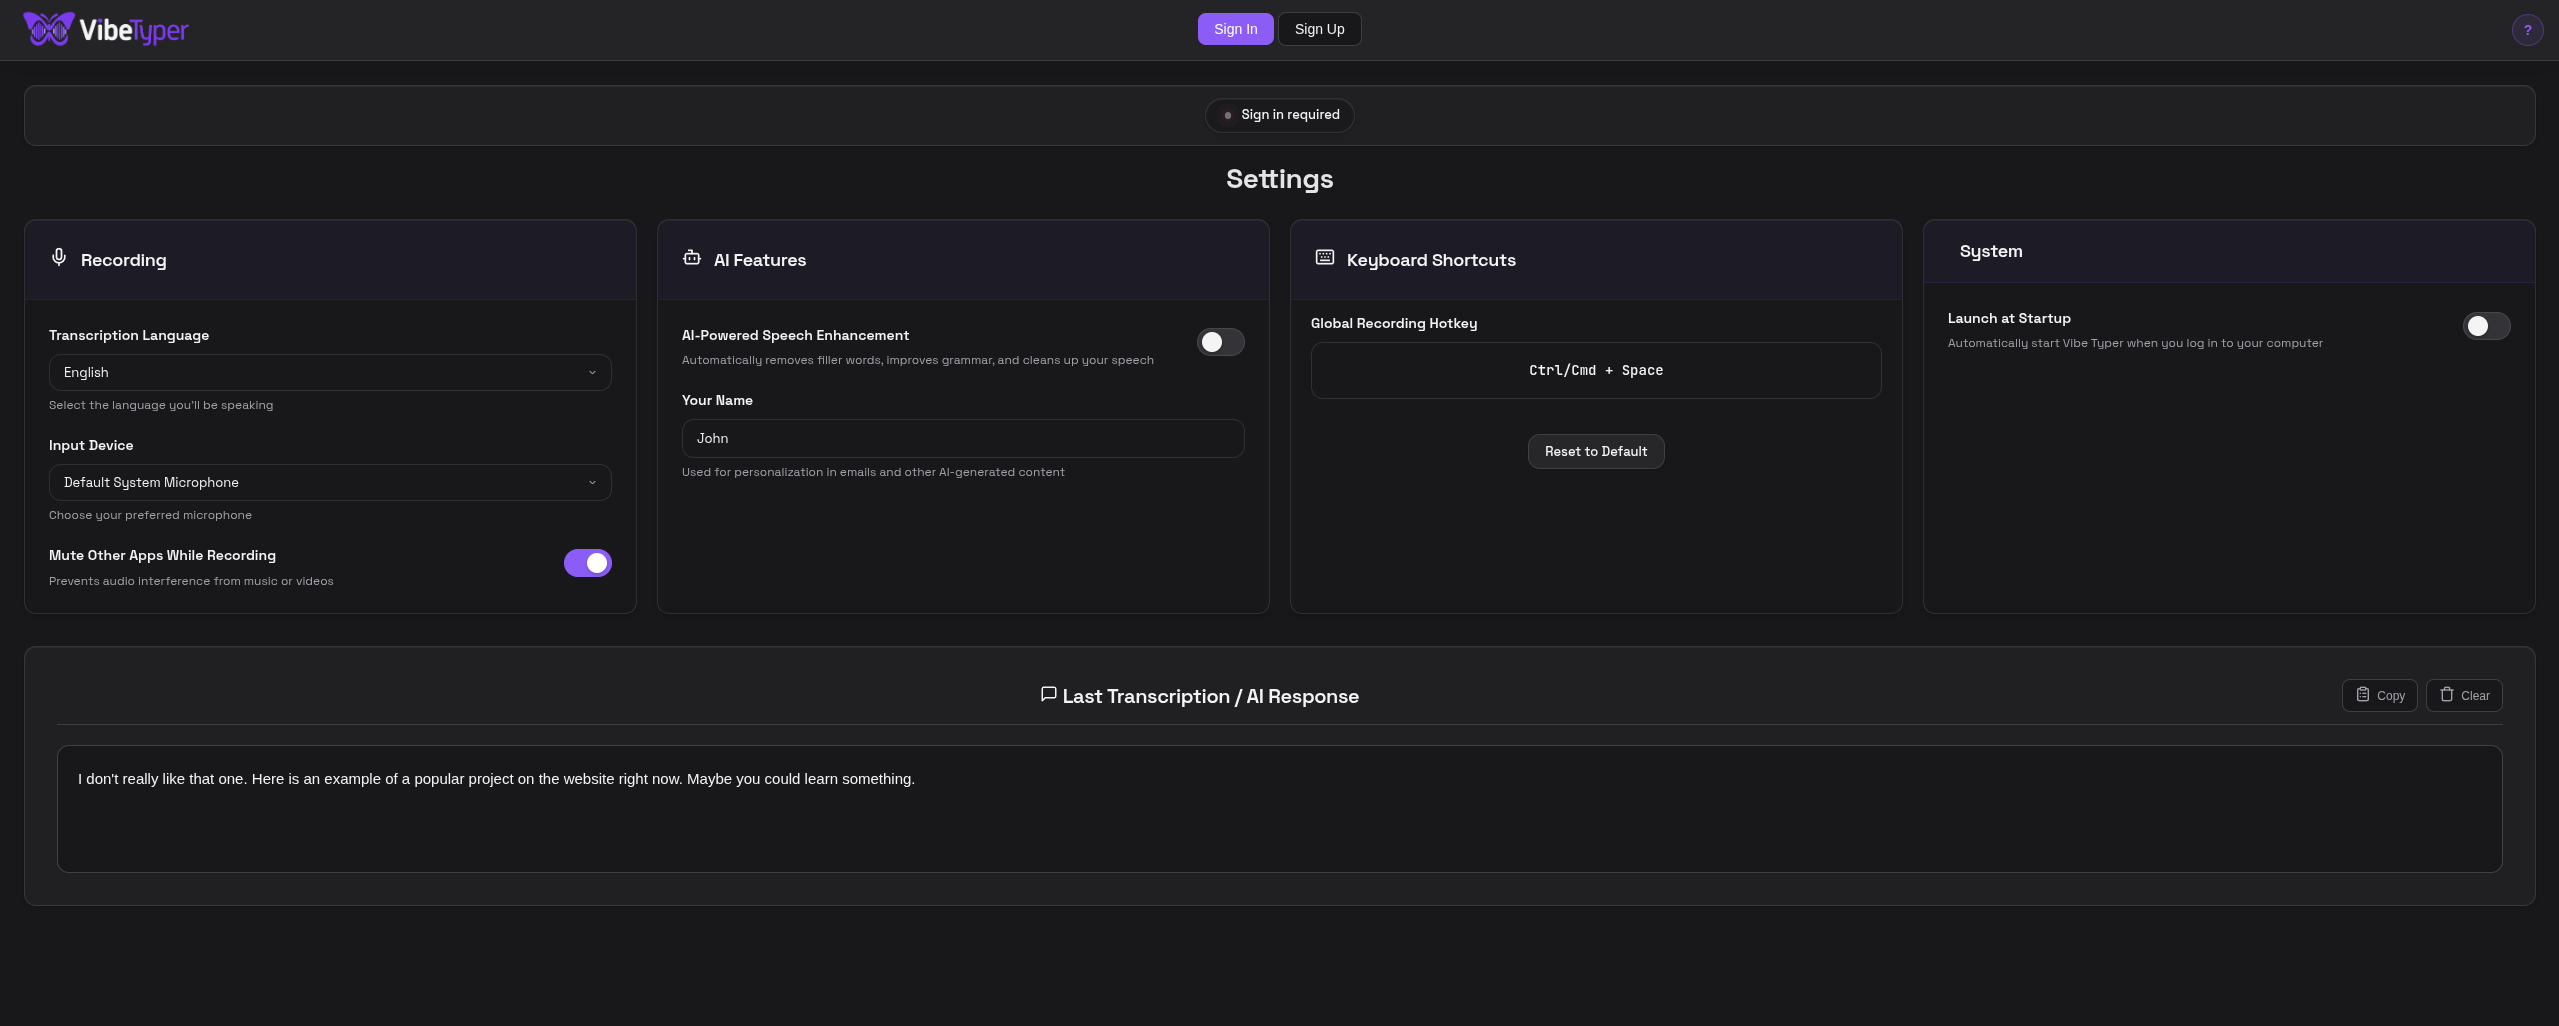The image size is (2559, 1026).
Task: Click the microphone icon beside Recording
Action: point(59,258)
